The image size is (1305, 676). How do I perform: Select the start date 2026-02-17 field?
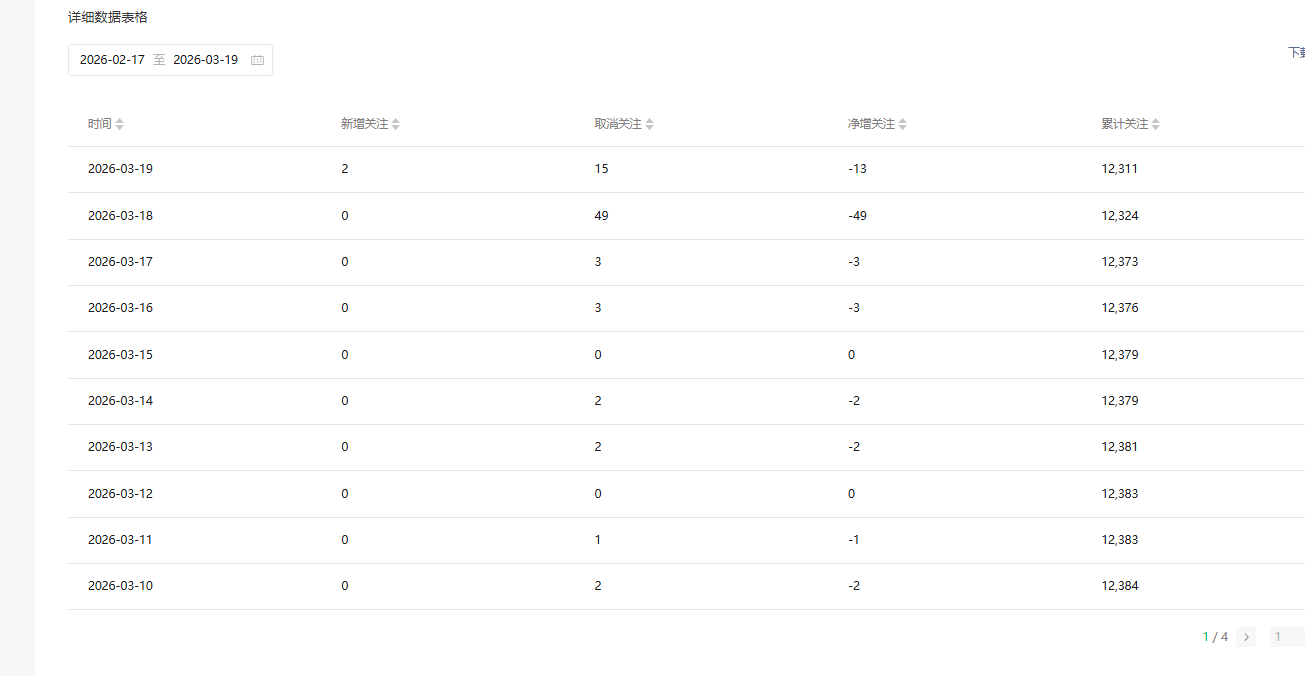point(112,60)
